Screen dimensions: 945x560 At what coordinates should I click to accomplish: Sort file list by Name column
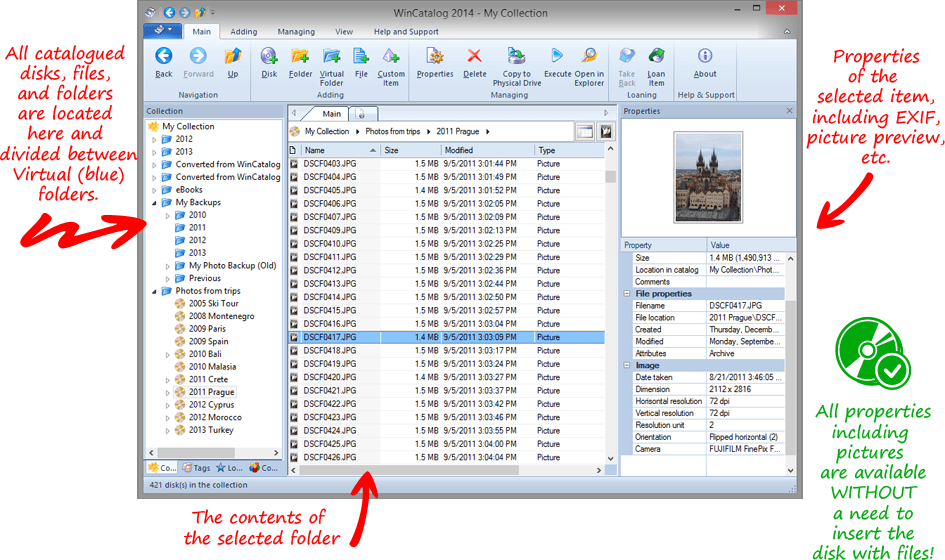tap(339, 150)
